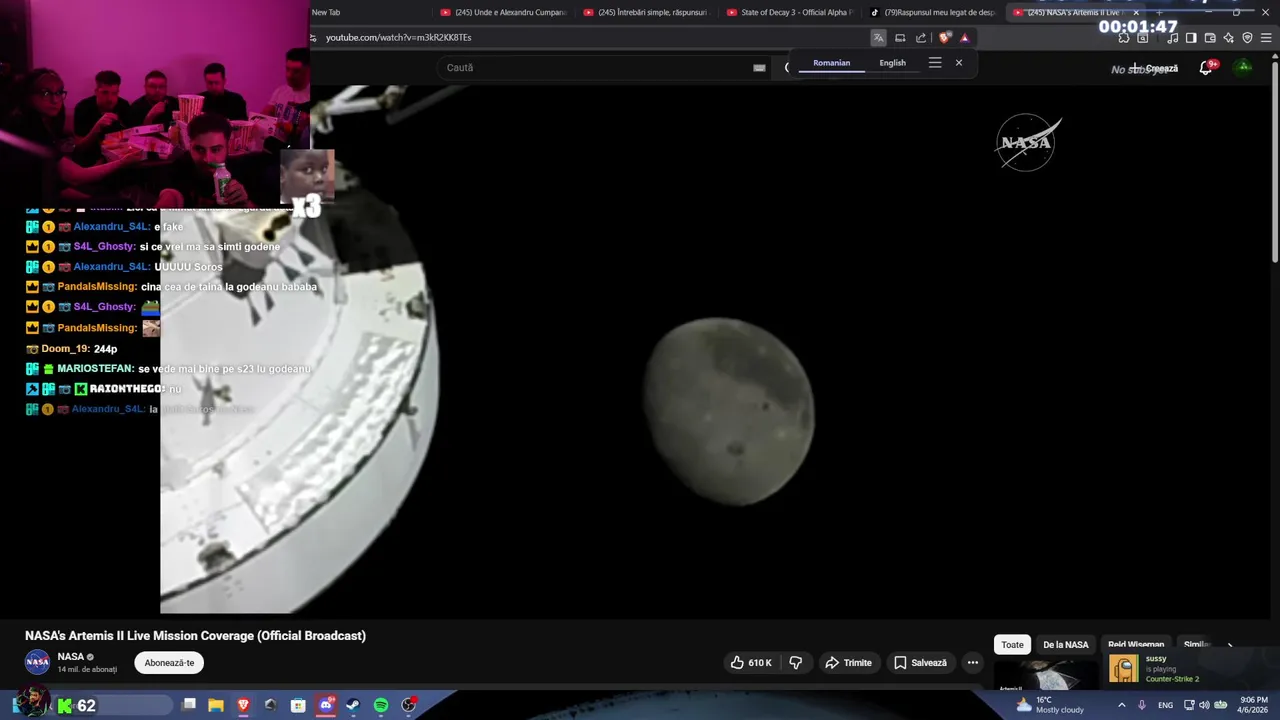Click the Moon in the video player

pyautogui.click(x=729, y=411)
